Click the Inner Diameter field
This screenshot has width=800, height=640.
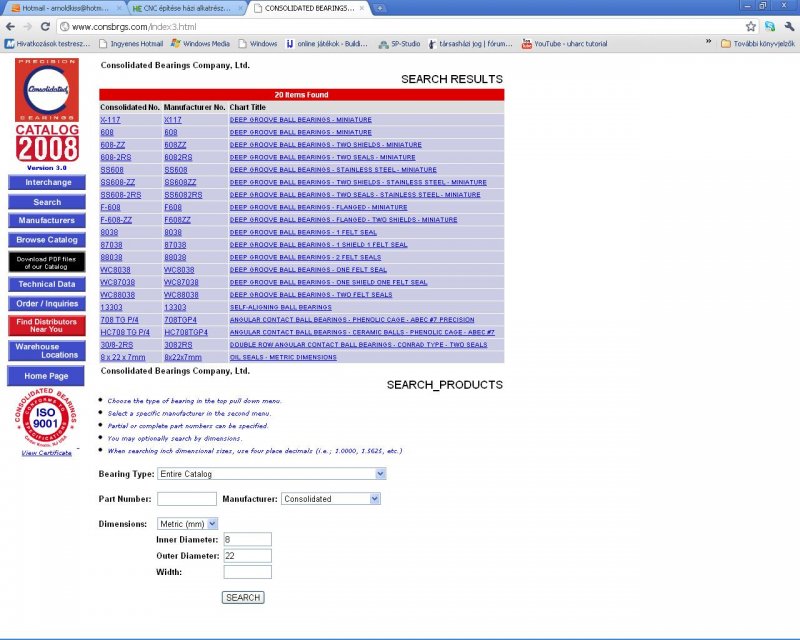tap(247, 539)
